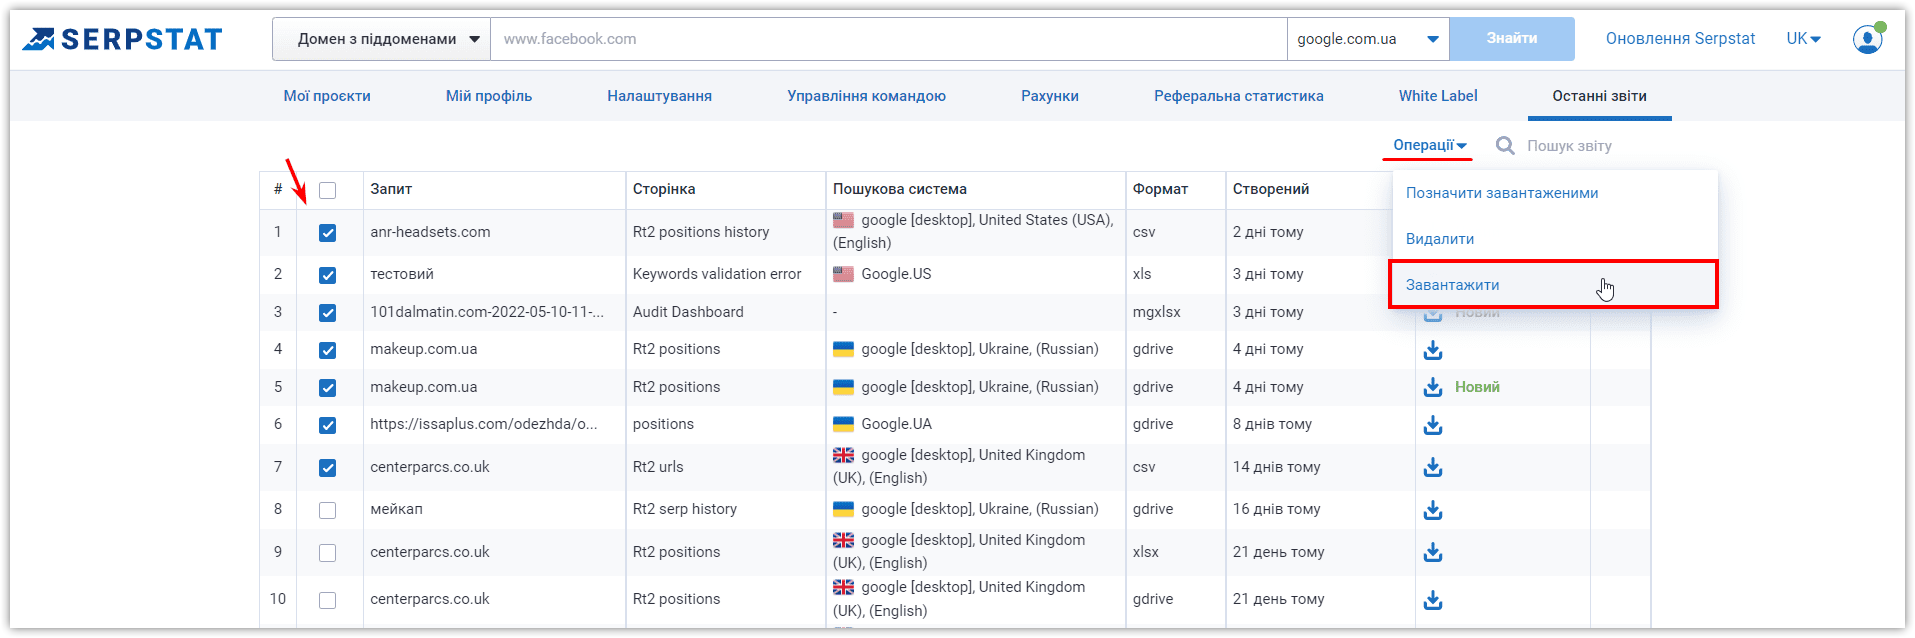Click the magnifier icon by report search
Viewport: 1915px width, 638px height.
click(x=1505, y=146)
